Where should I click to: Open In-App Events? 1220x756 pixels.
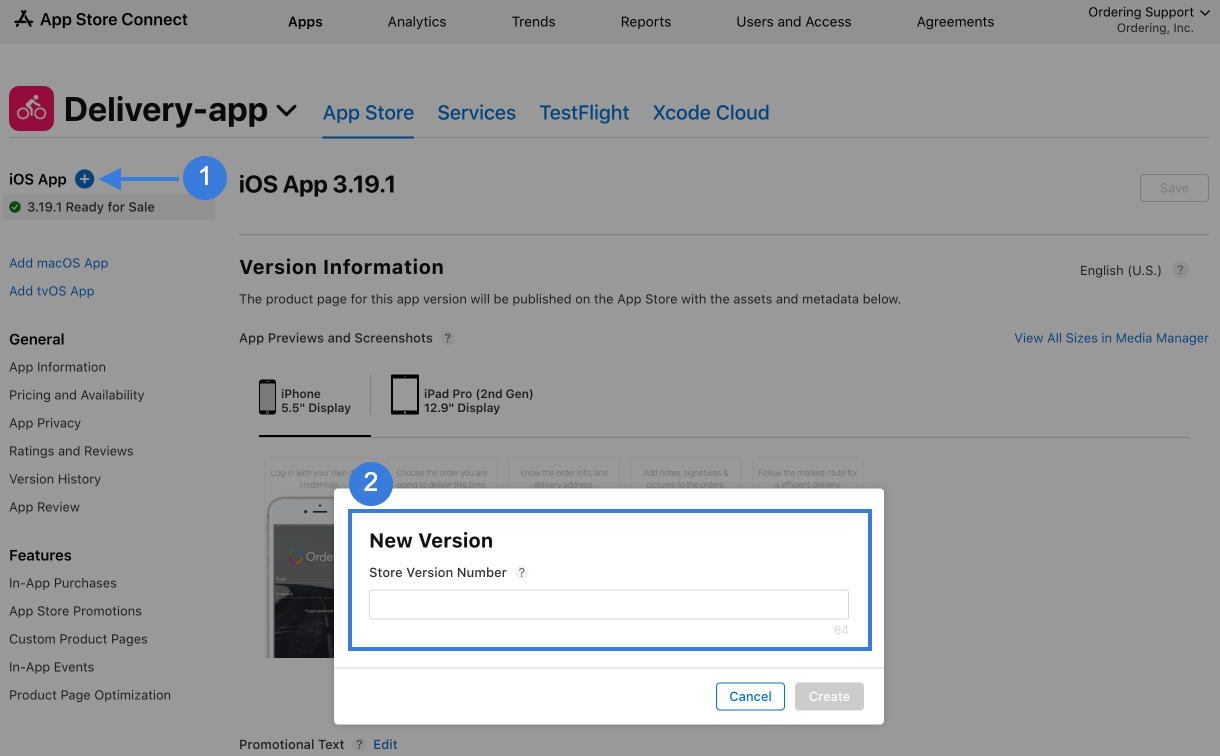coord(51,667)
